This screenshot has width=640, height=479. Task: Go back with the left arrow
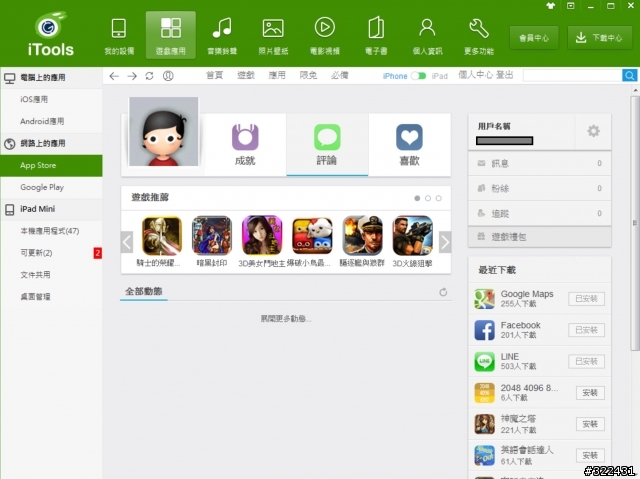click(114, 76)
